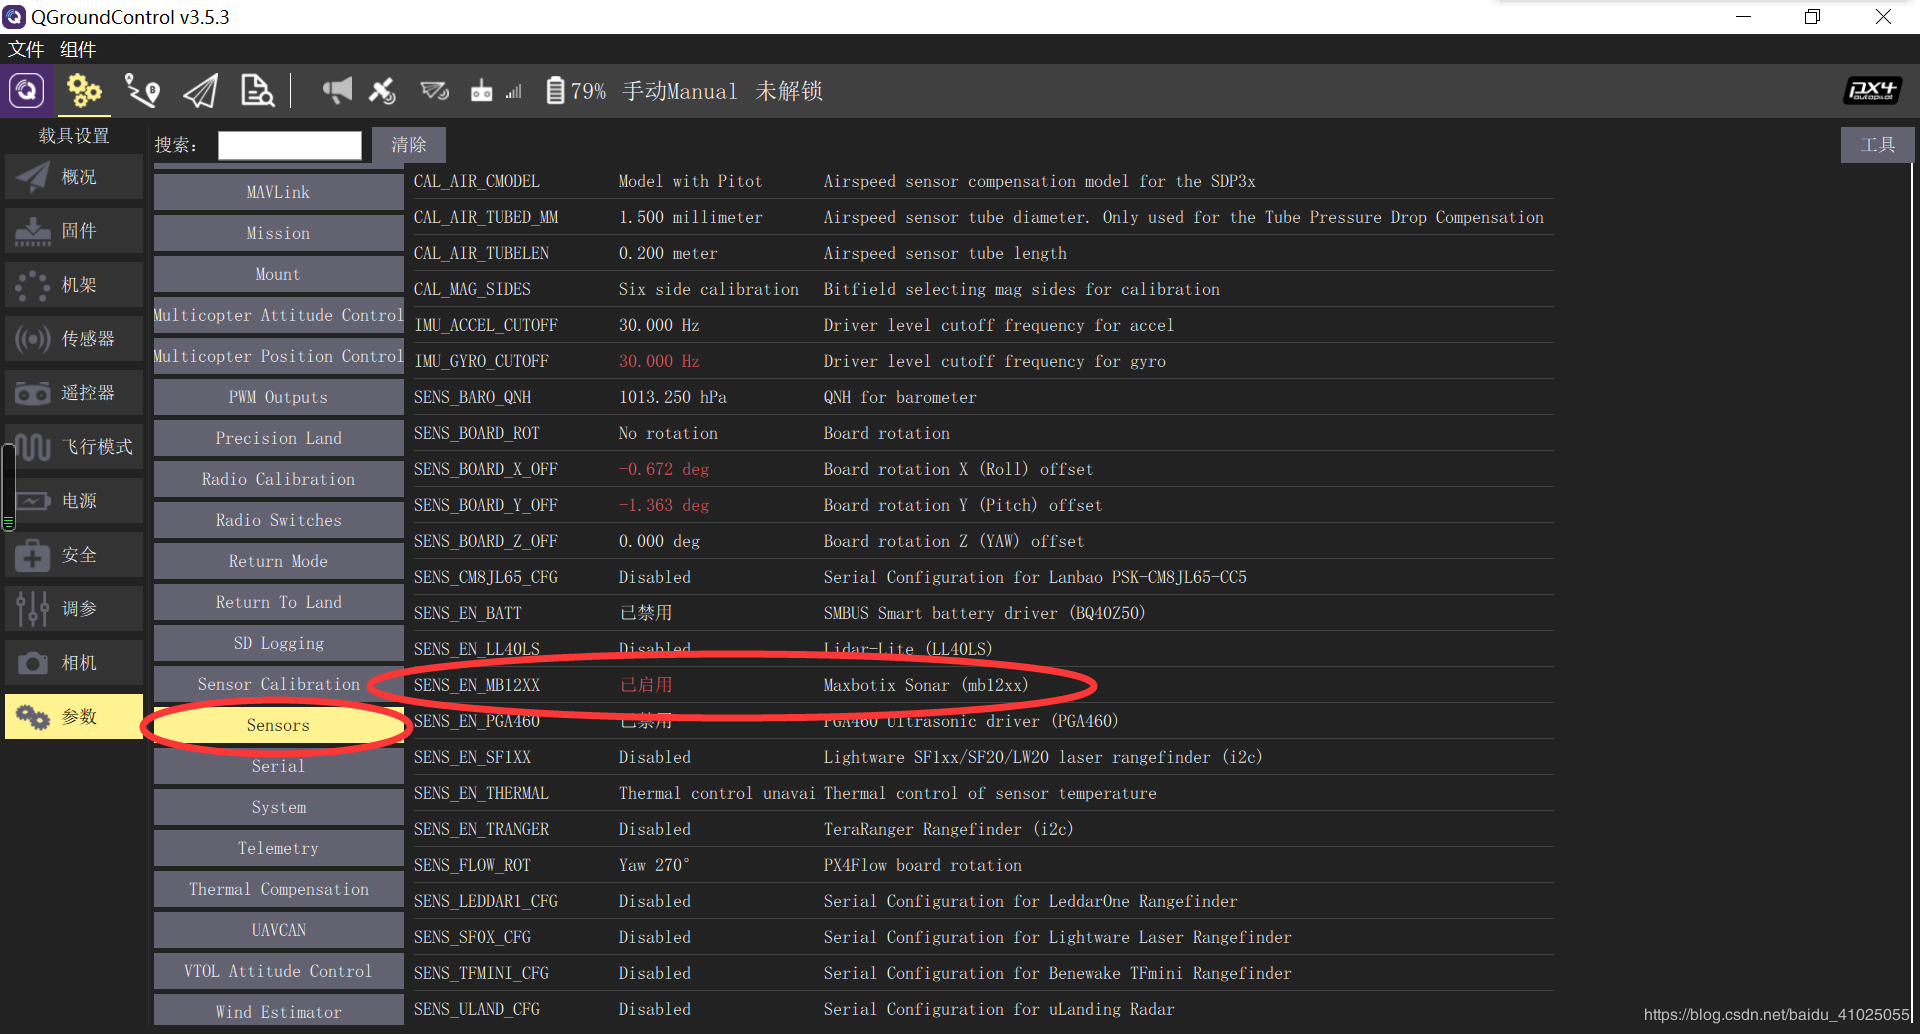
Task: Open SENS_BARO_QNH 1013.250 hPa parameter
Action: pyautogui.click(x=982, y=397)
